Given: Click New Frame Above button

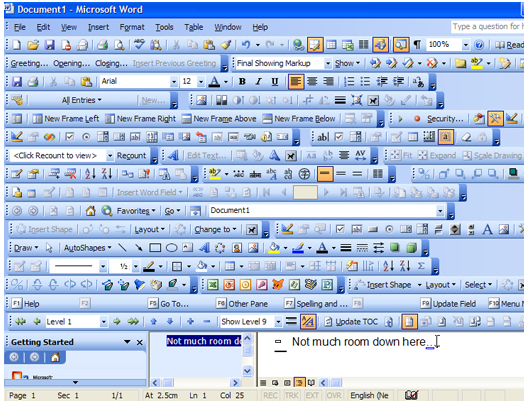Looking at the screenshot, I should 219,119.
